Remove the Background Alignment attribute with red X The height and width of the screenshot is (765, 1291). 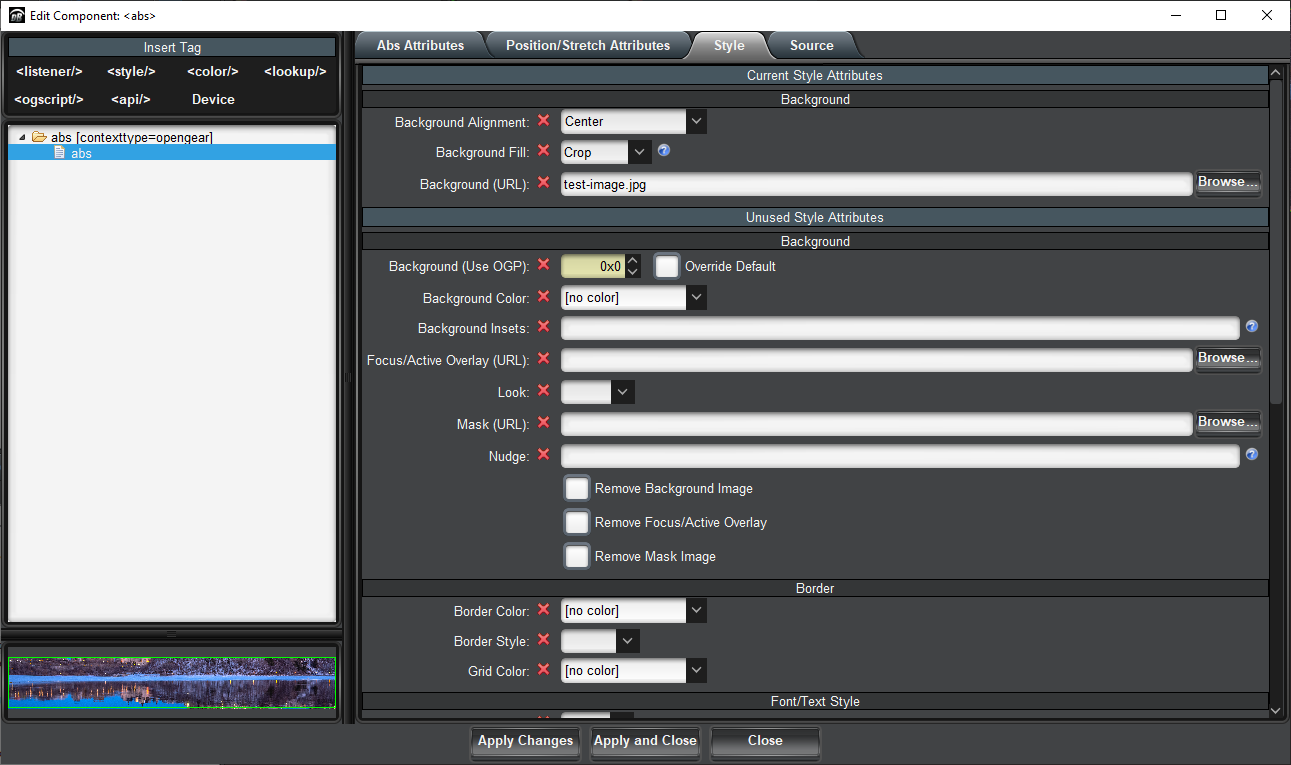pos(544,121)
